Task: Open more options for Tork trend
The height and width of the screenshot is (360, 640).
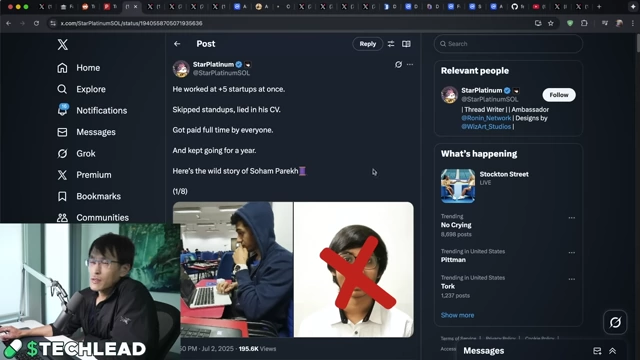Action: point(571,279)
